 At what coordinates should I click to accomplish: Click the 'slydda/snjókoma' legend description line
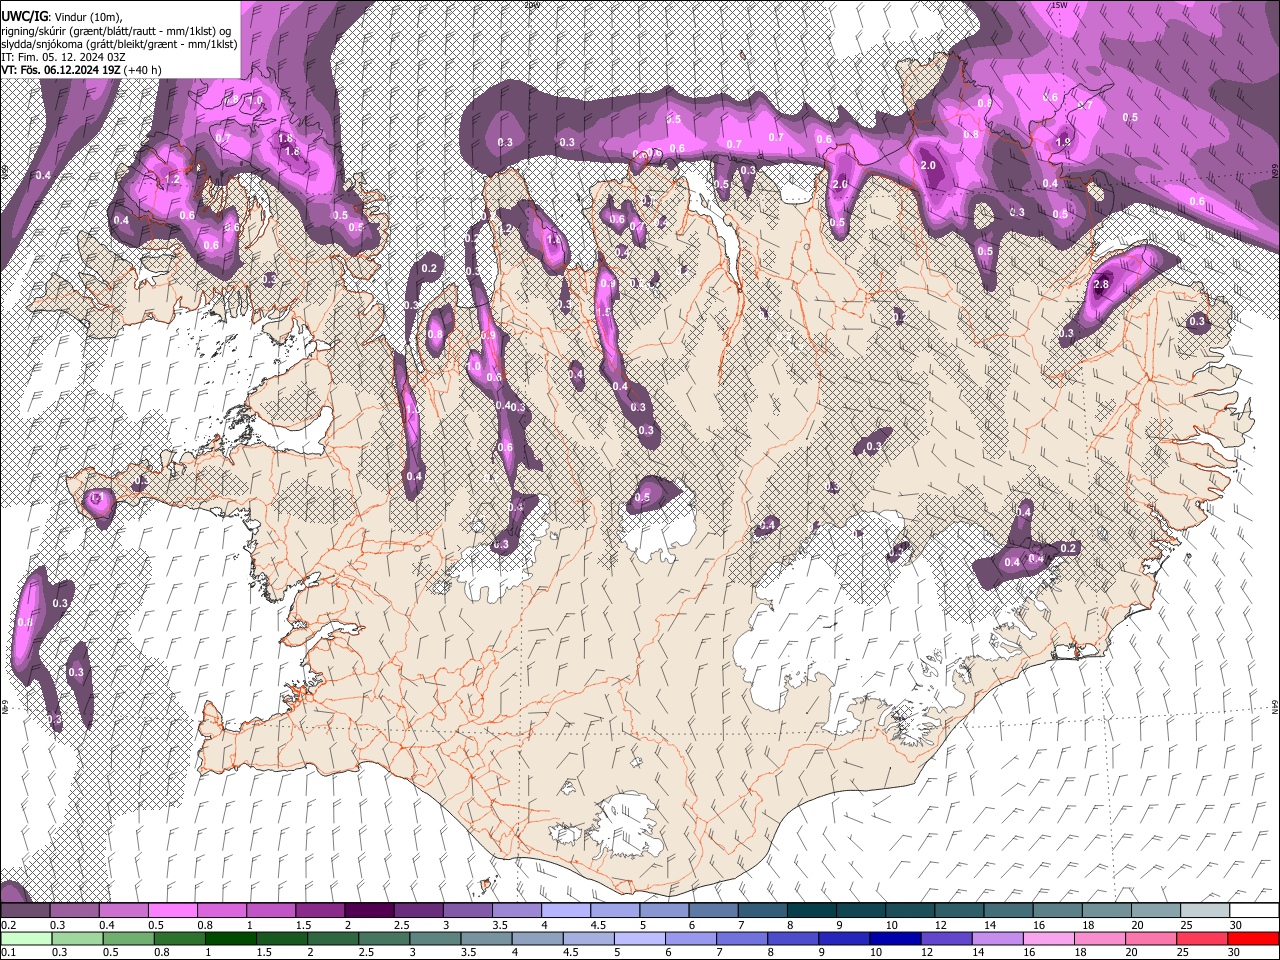tap(119, 43)
